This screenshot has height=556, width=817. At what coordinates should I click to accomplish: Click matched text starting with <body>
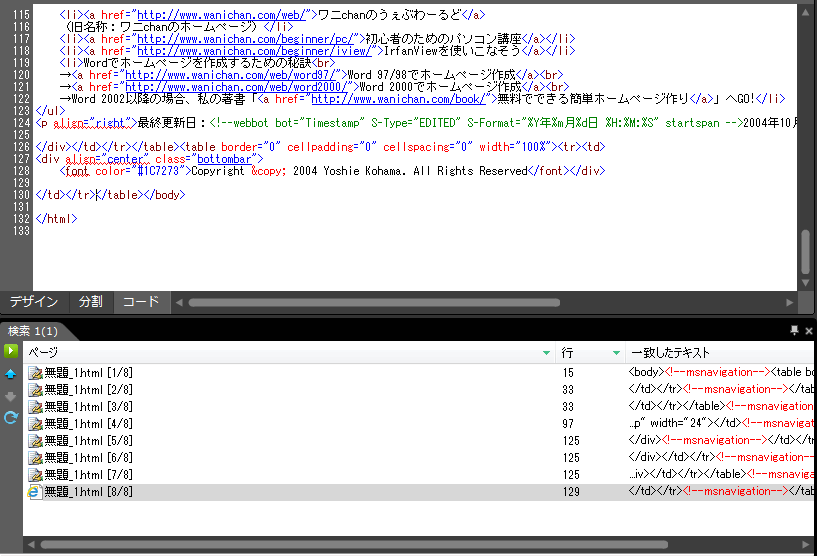(x=721, y=372)
